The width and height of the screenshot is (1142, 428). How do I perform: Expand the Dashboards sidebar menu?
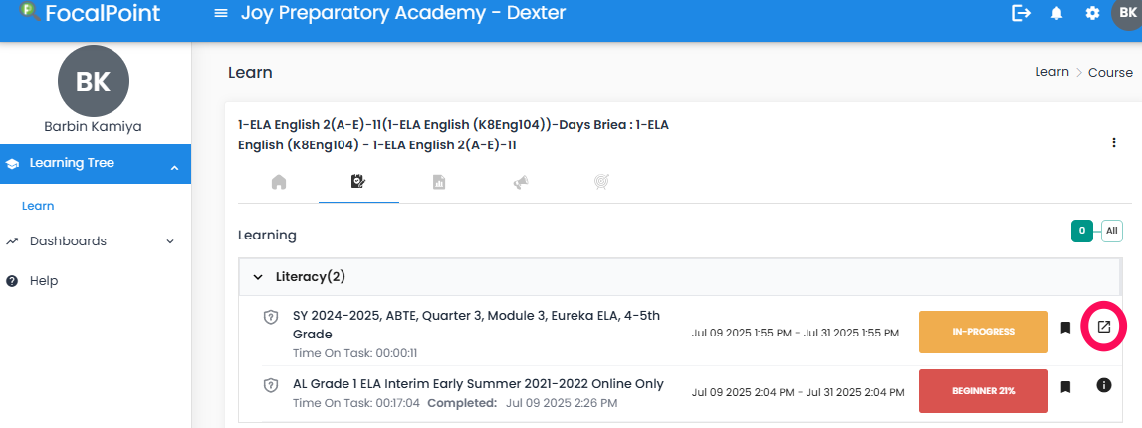[170, 241]
